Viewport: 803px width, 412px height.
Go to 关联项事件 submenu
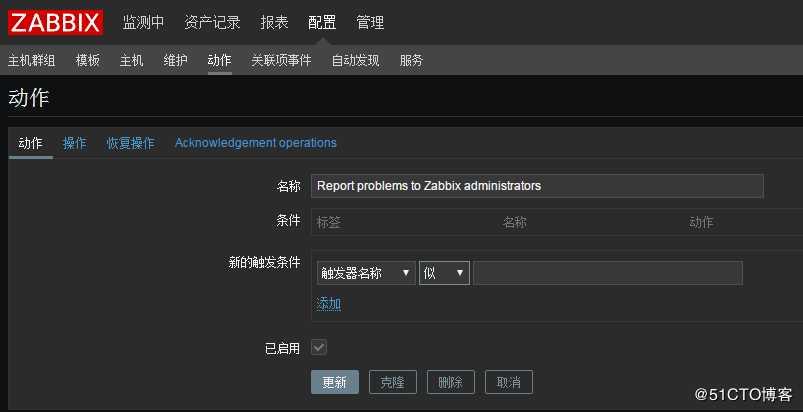(x=281, y=60)
